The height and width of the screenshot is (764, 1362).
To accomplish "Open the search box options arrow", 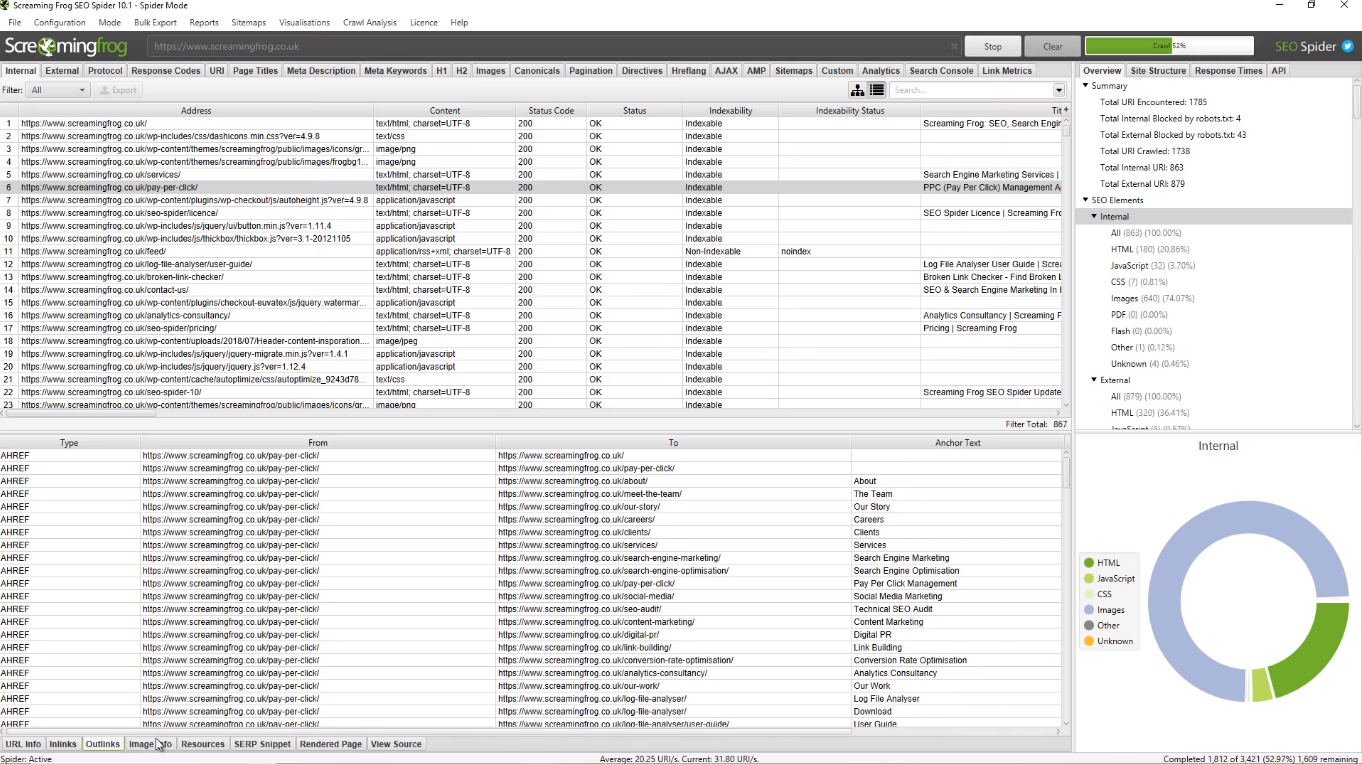I will click(x=1059, y=90).
